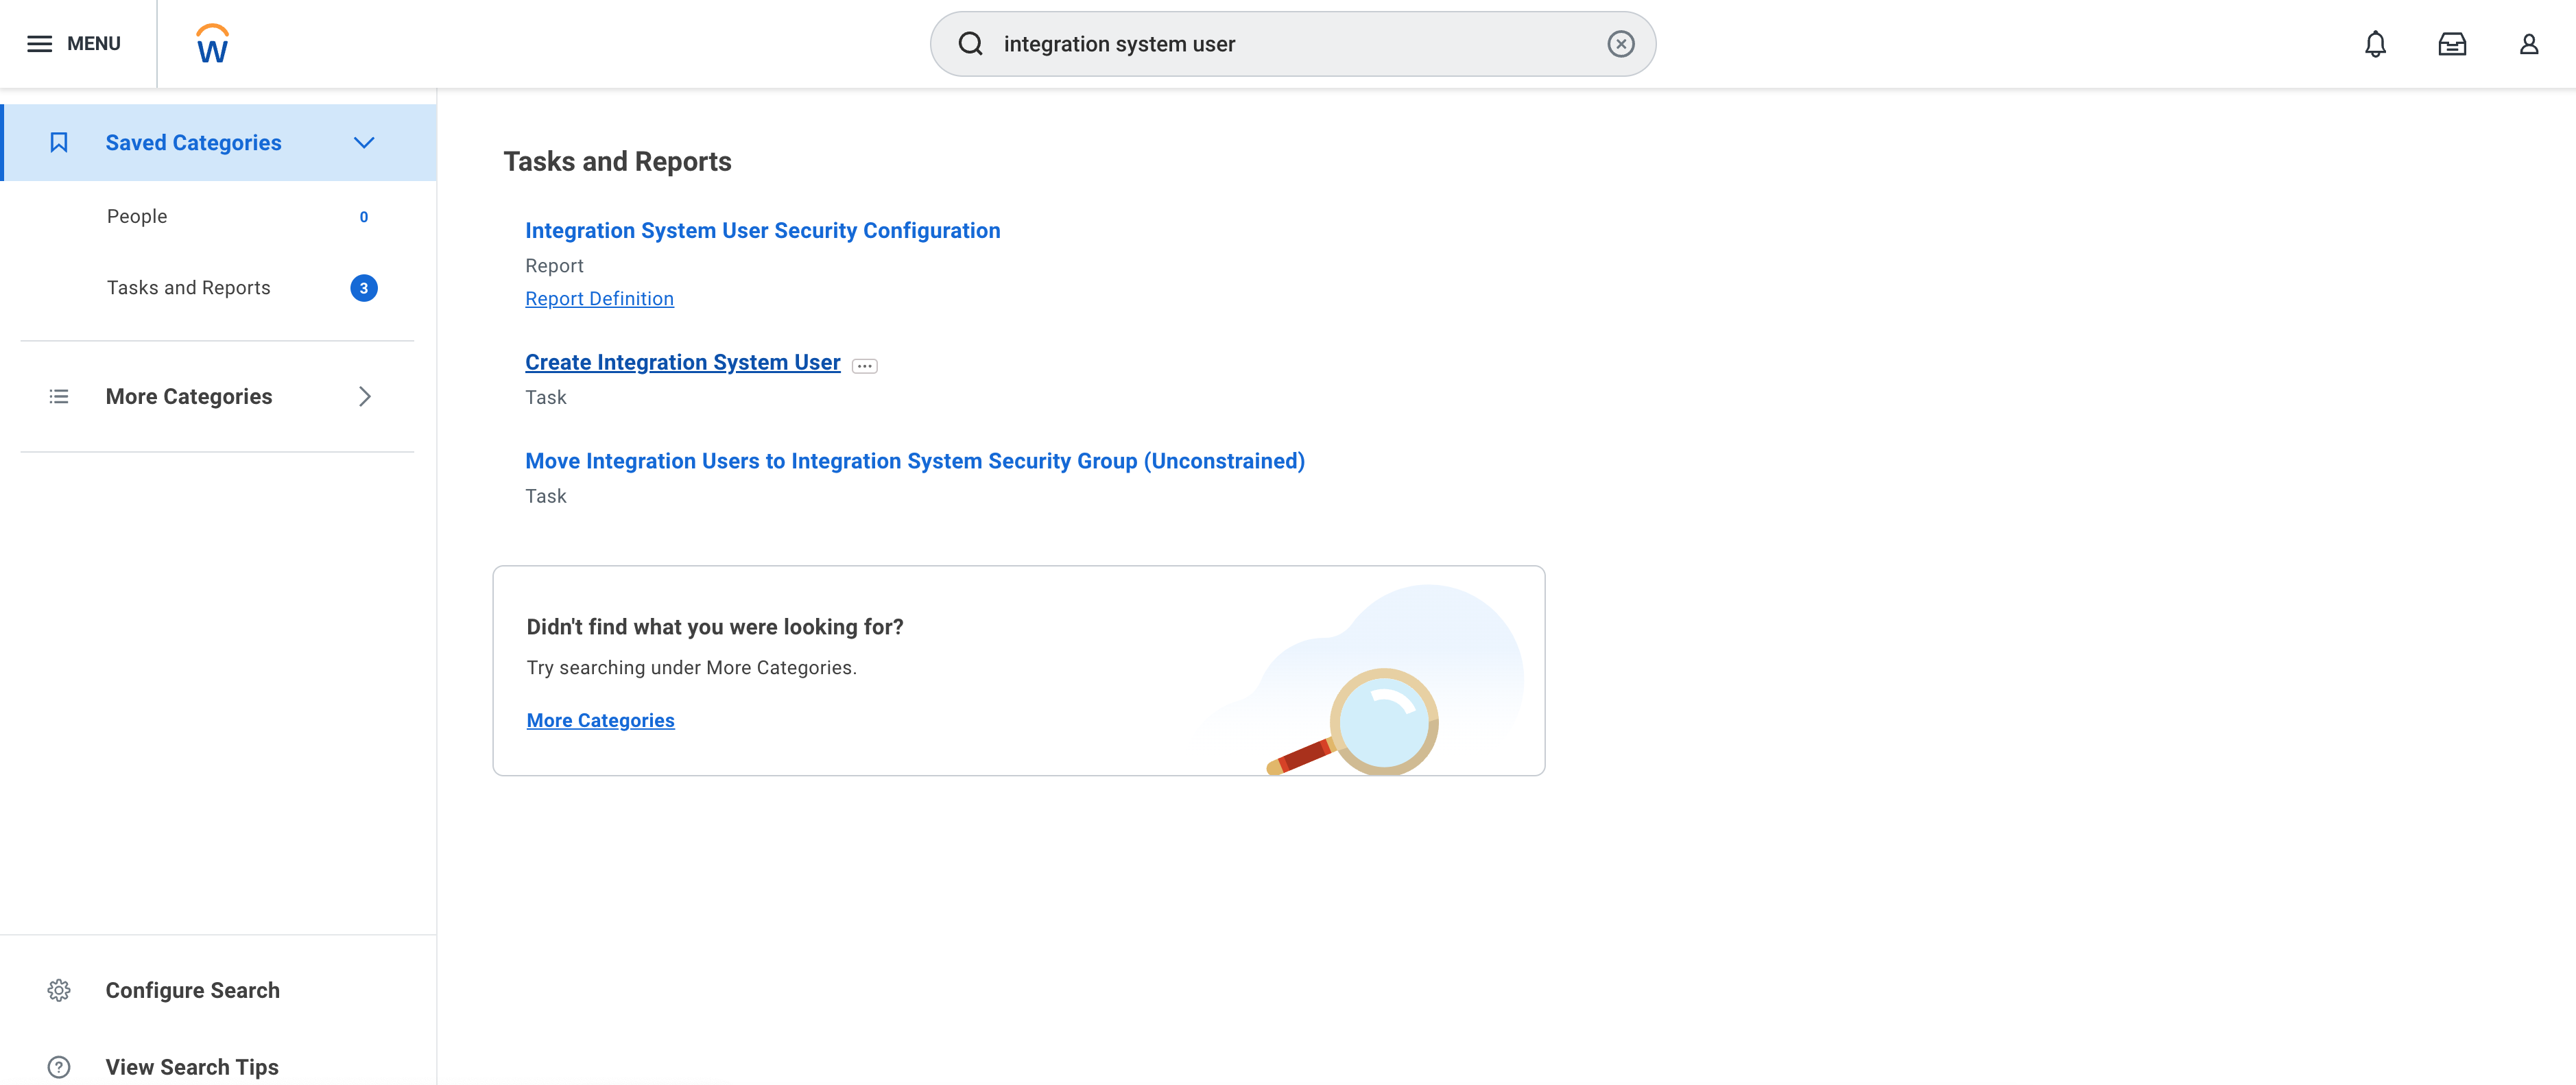The image size is (2576, 1085).
Task: Open the profile account icon
Action: click(x=2529, y=43)
